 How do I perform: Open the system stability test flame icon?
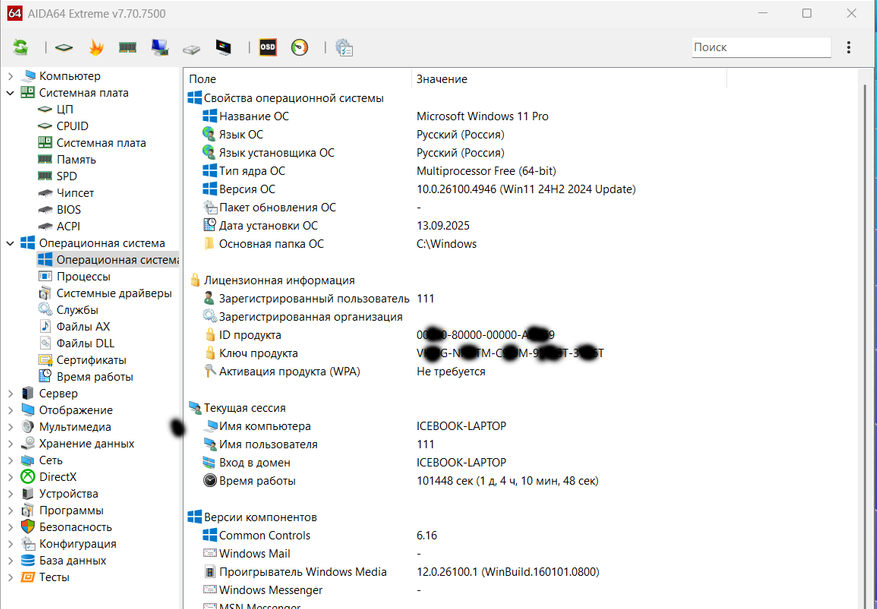[x=96, y=47]
